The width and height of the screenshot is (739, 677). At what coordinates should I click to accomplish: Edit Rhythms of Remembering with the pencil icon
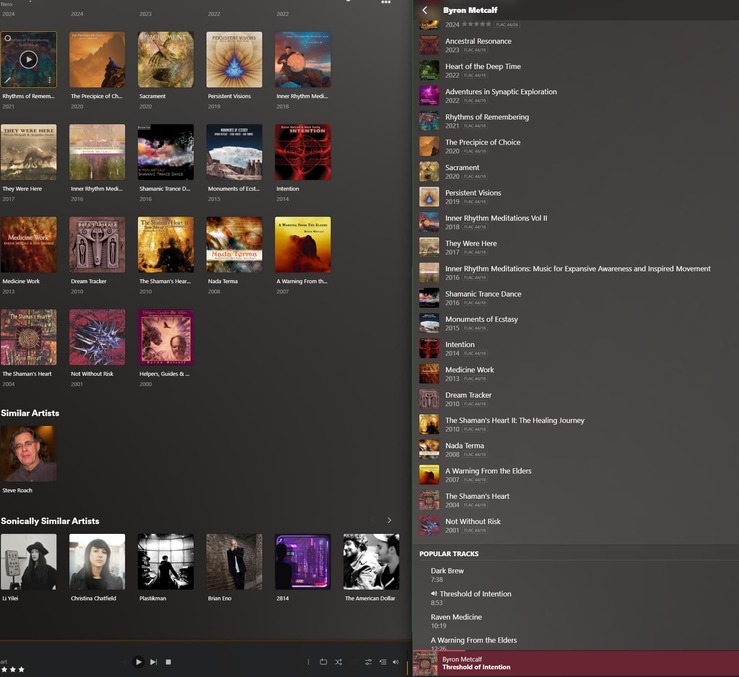(x=8, y=80)
